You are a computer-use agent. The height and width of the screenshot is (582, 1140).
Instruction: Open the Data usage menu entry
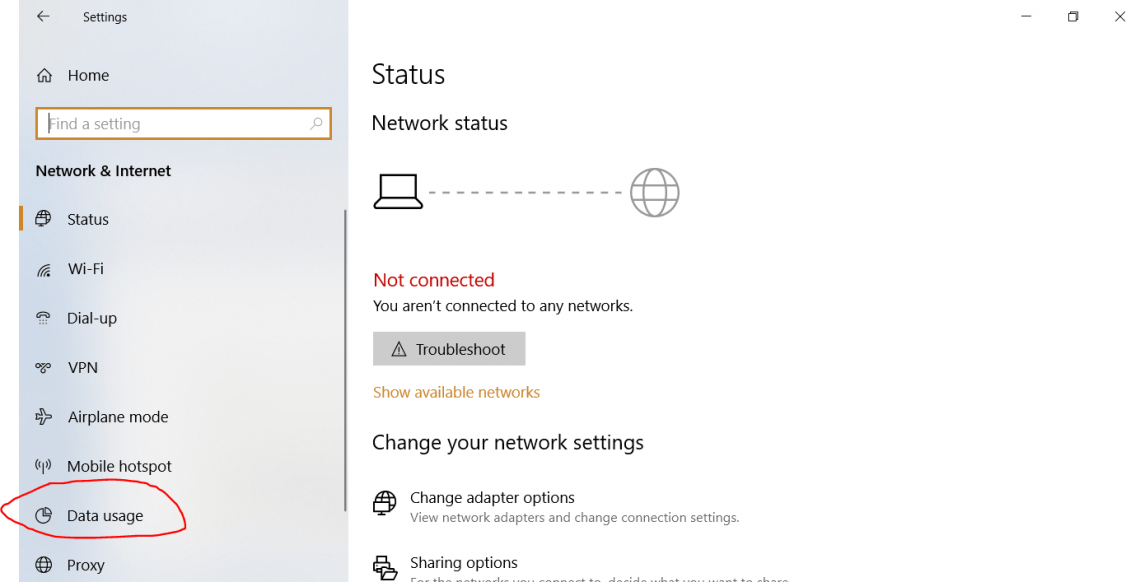(105, 516)
